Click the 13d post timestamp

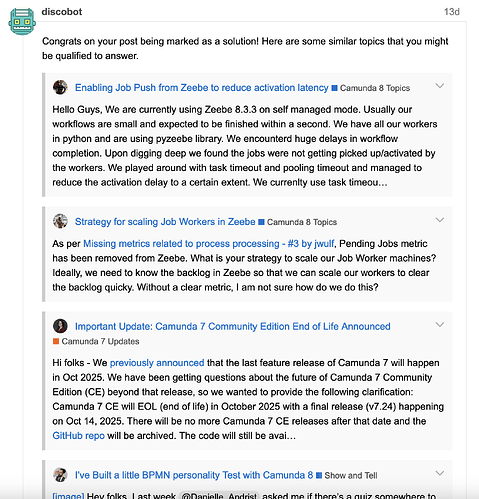[452, 12]
